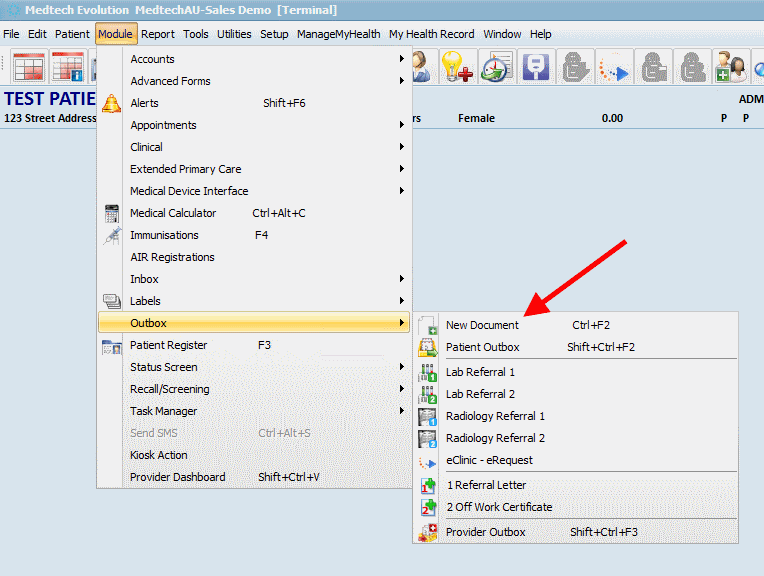
Task: Click the Medical Calculator icon
Action: (112, 213)
